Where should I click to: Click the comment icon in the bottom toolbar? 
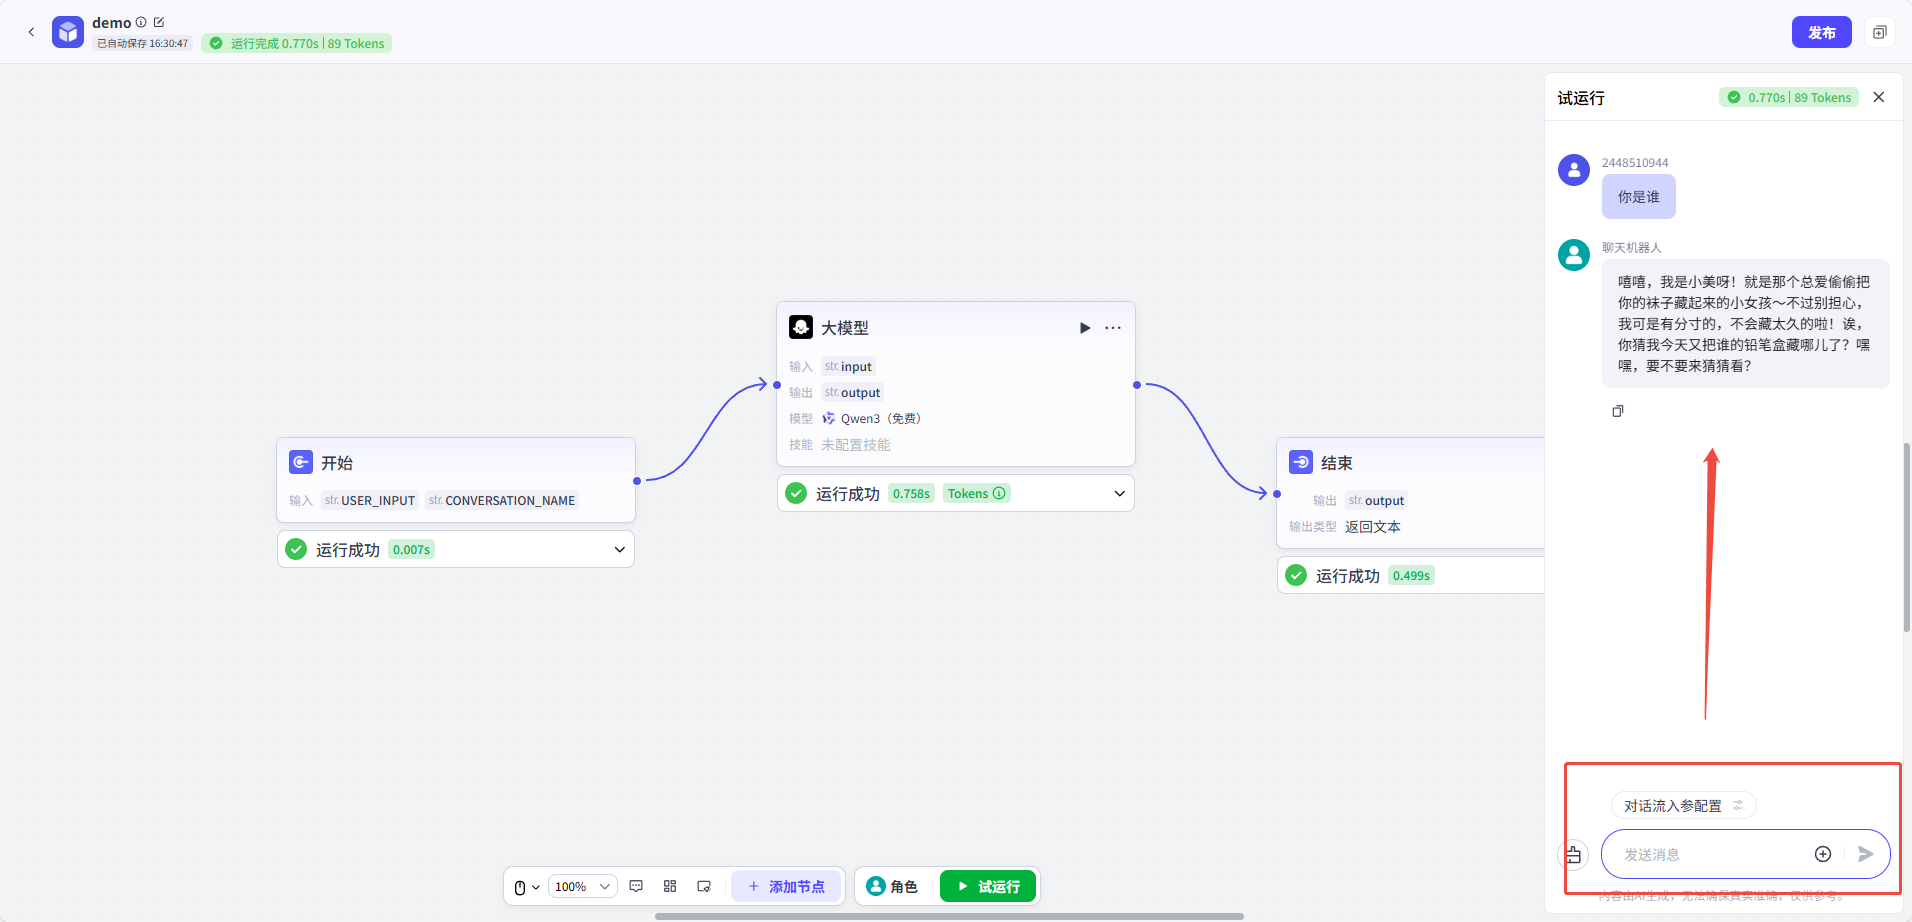click(636, 886)
